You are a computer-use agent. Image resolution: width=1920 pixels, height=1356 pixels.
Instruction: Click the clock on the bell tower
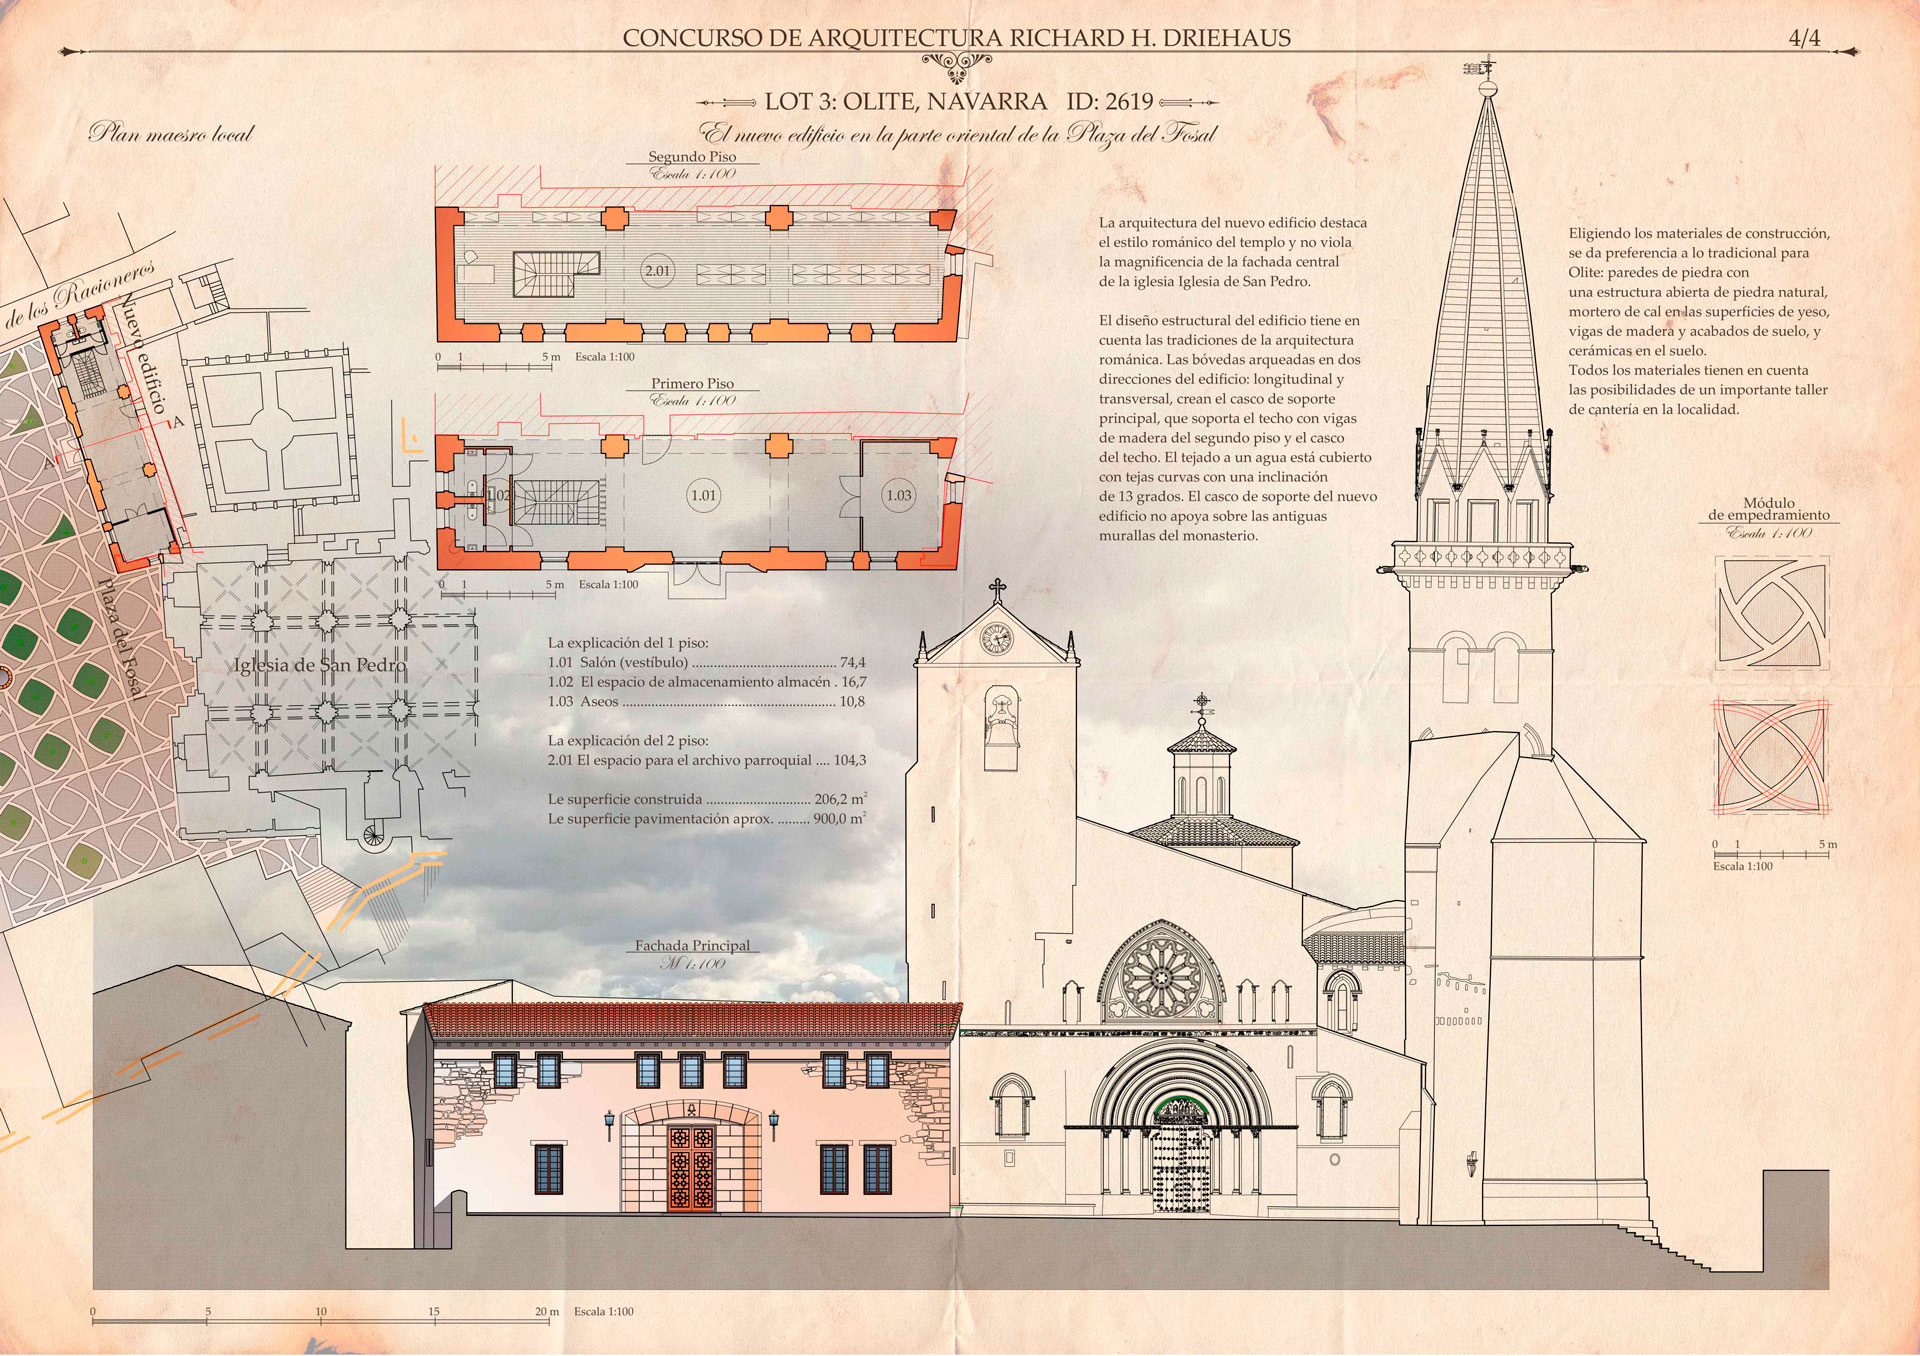pyautogui.click(x=996, y=638)
